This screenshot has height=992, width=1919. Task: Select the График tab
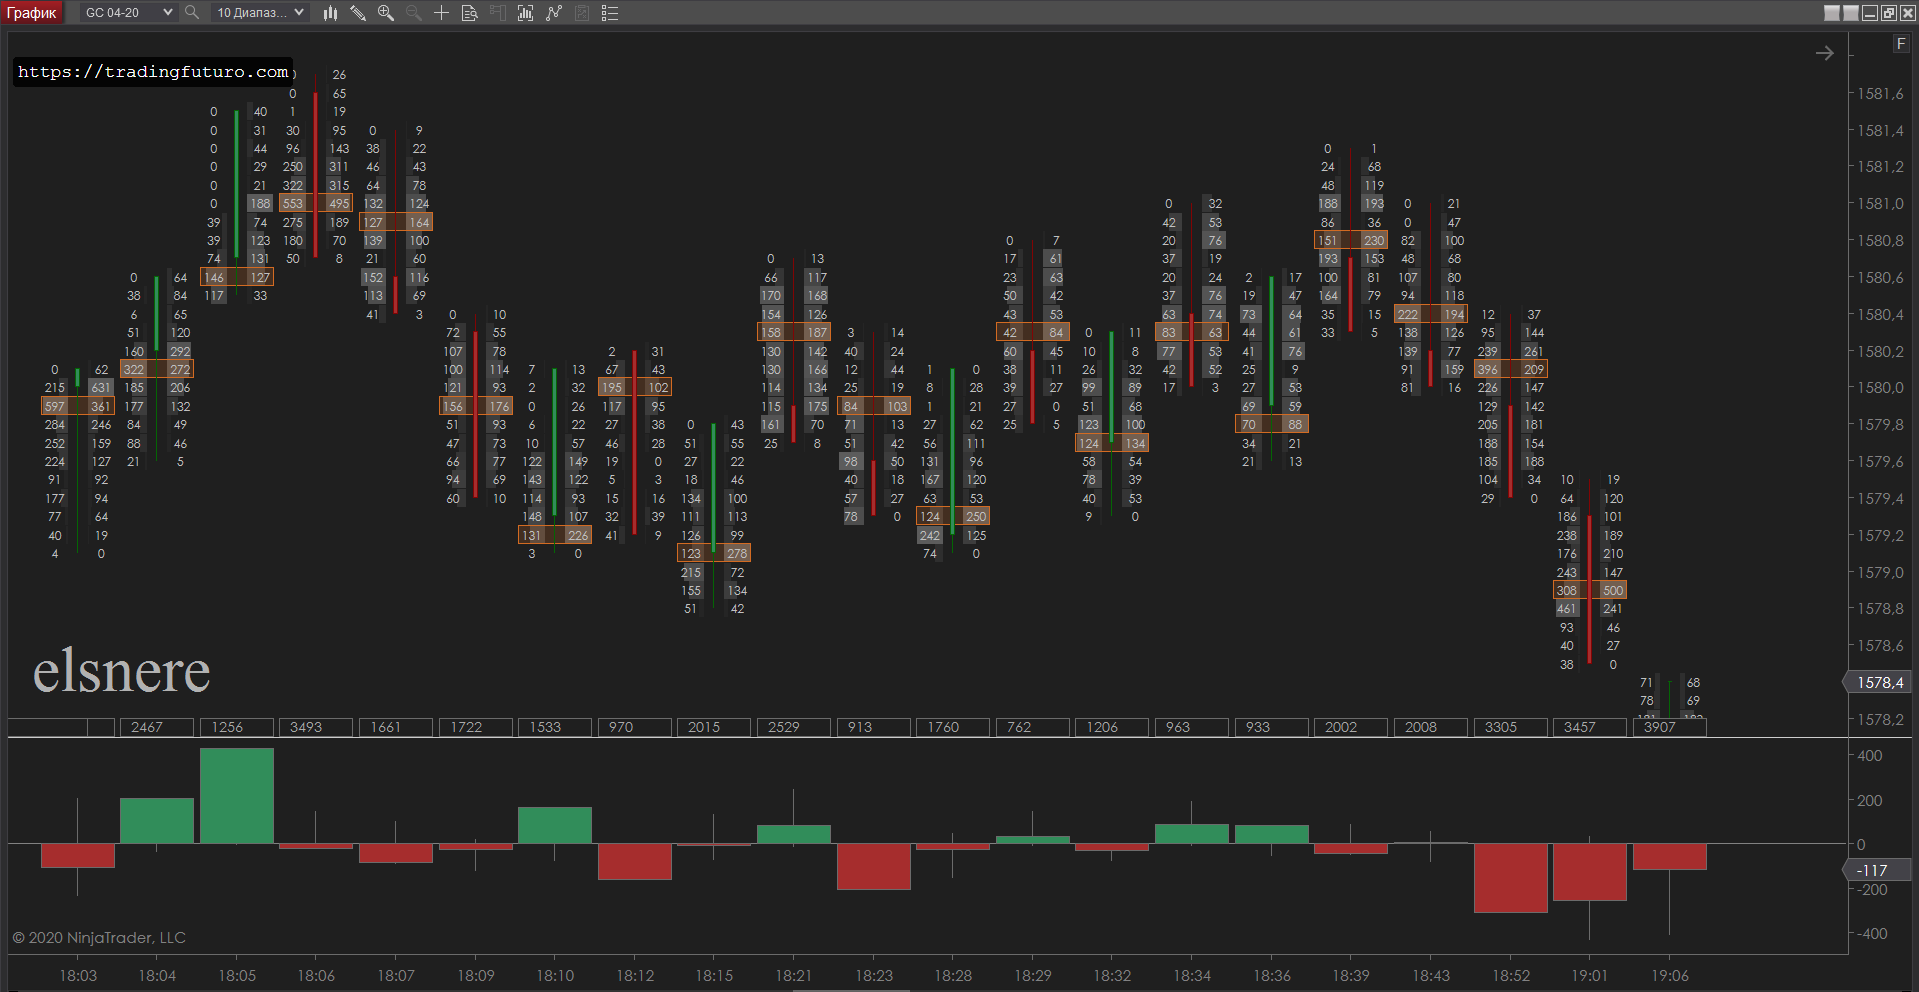(32, 13)
